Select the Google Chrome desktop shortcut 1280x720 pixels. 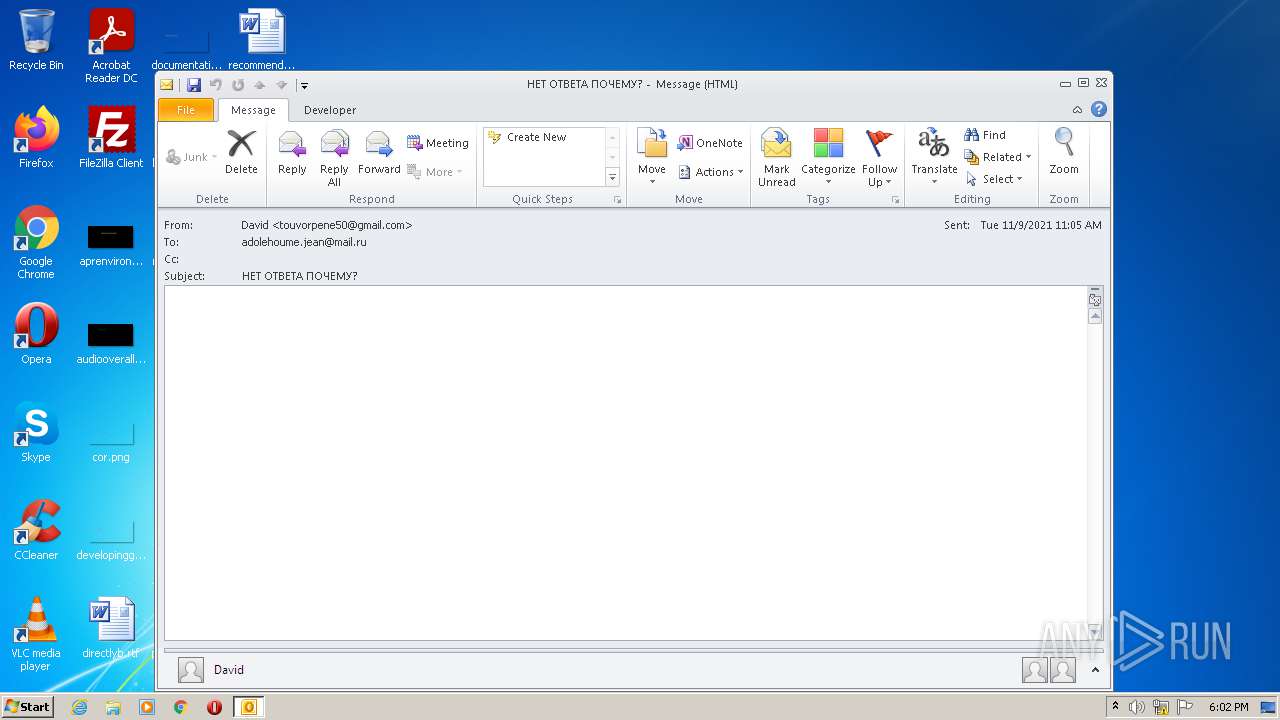click(36, 243)
